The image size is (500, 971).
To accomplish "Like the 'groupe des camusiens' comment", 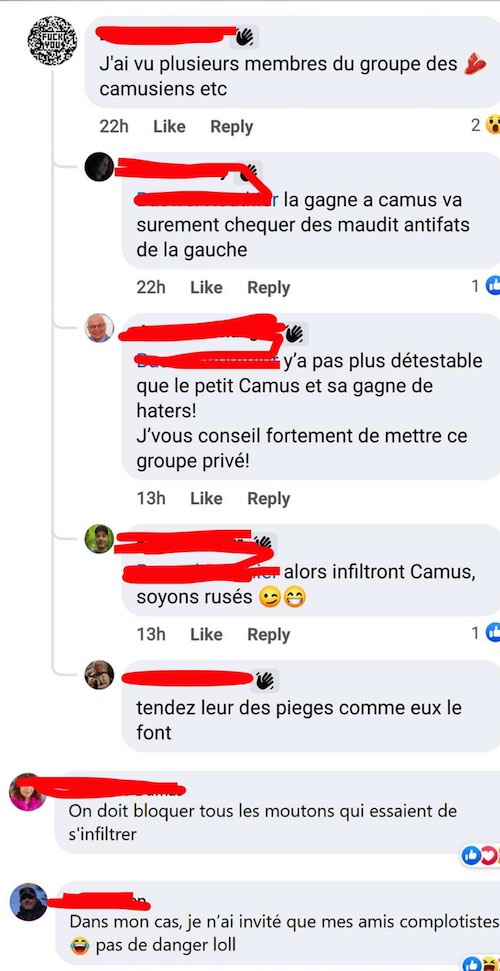I will point(169,126).
